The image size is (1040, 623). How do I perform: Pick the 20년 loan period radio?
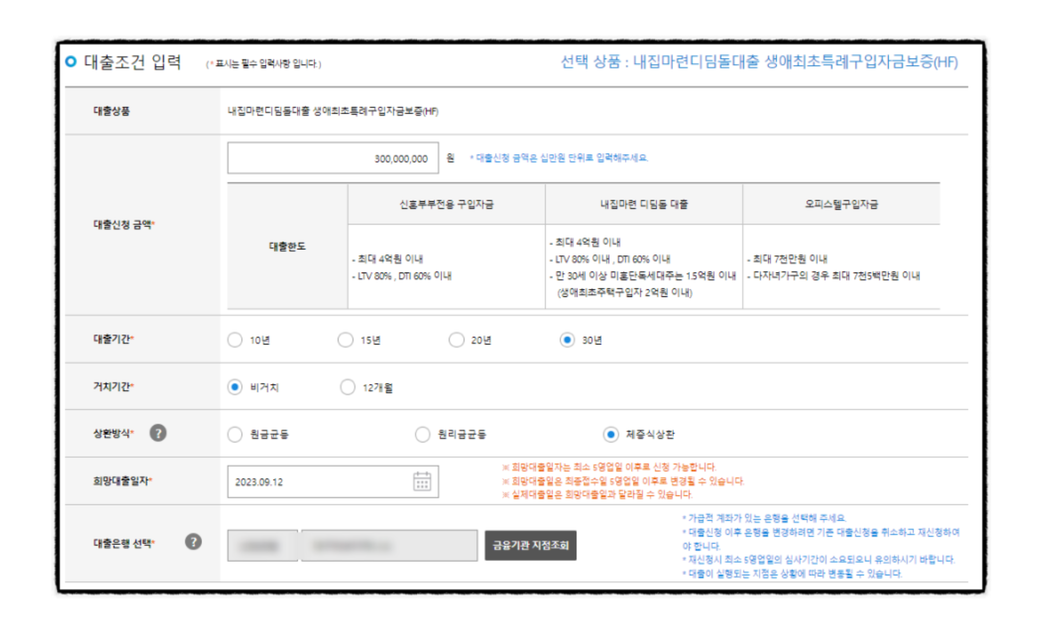pos(456,340)
